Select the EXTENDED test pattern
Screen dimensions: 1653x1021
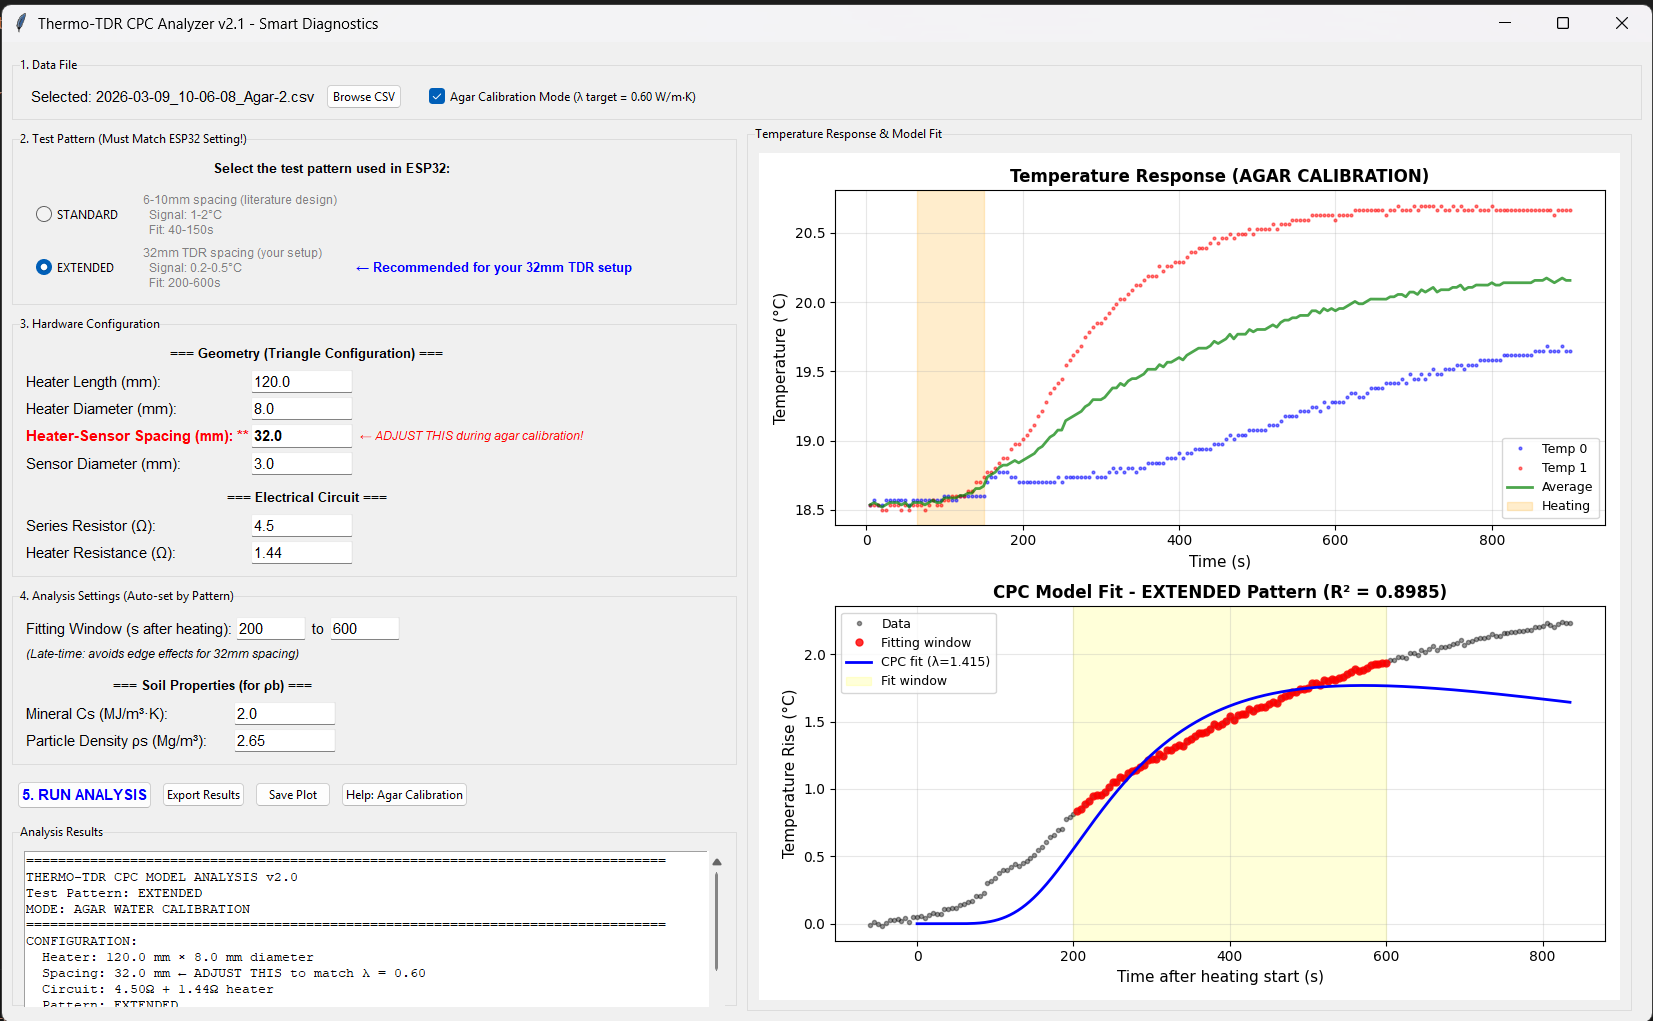coord(44,267)
